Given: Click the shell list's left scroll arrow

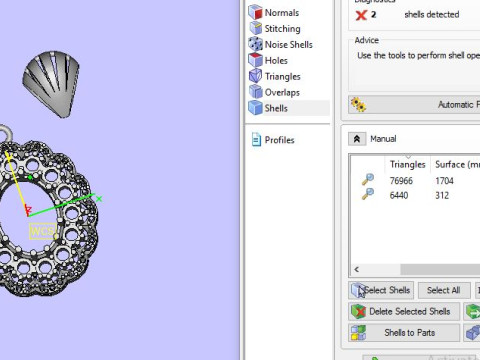Looking at the screenshot, I should coord(357,269).
